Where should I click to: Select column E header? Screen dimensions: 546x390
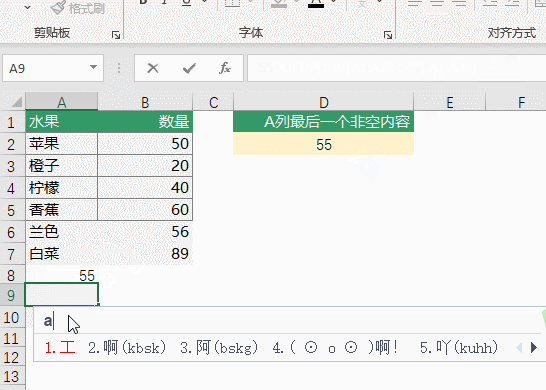(x=450, y=102)
